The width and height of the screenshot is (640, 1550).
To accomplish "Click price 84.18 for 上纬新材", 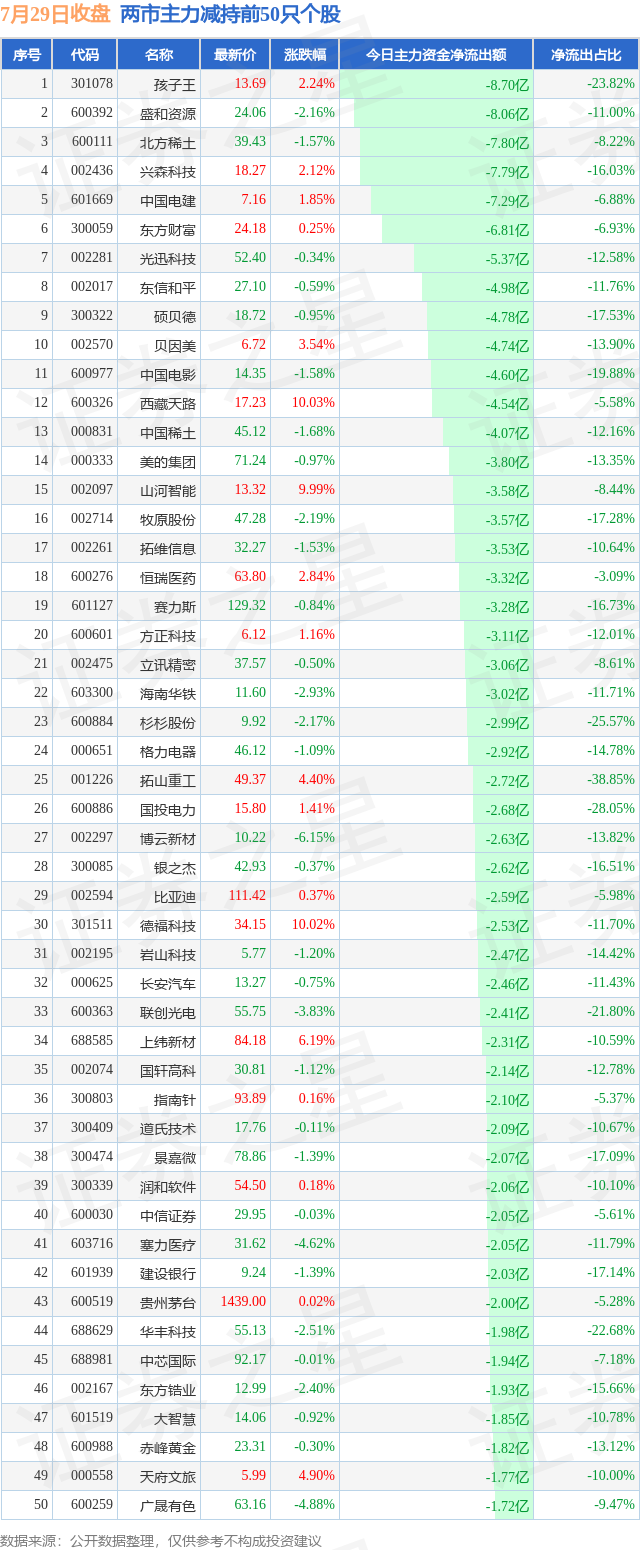I will pos(250,1041).
